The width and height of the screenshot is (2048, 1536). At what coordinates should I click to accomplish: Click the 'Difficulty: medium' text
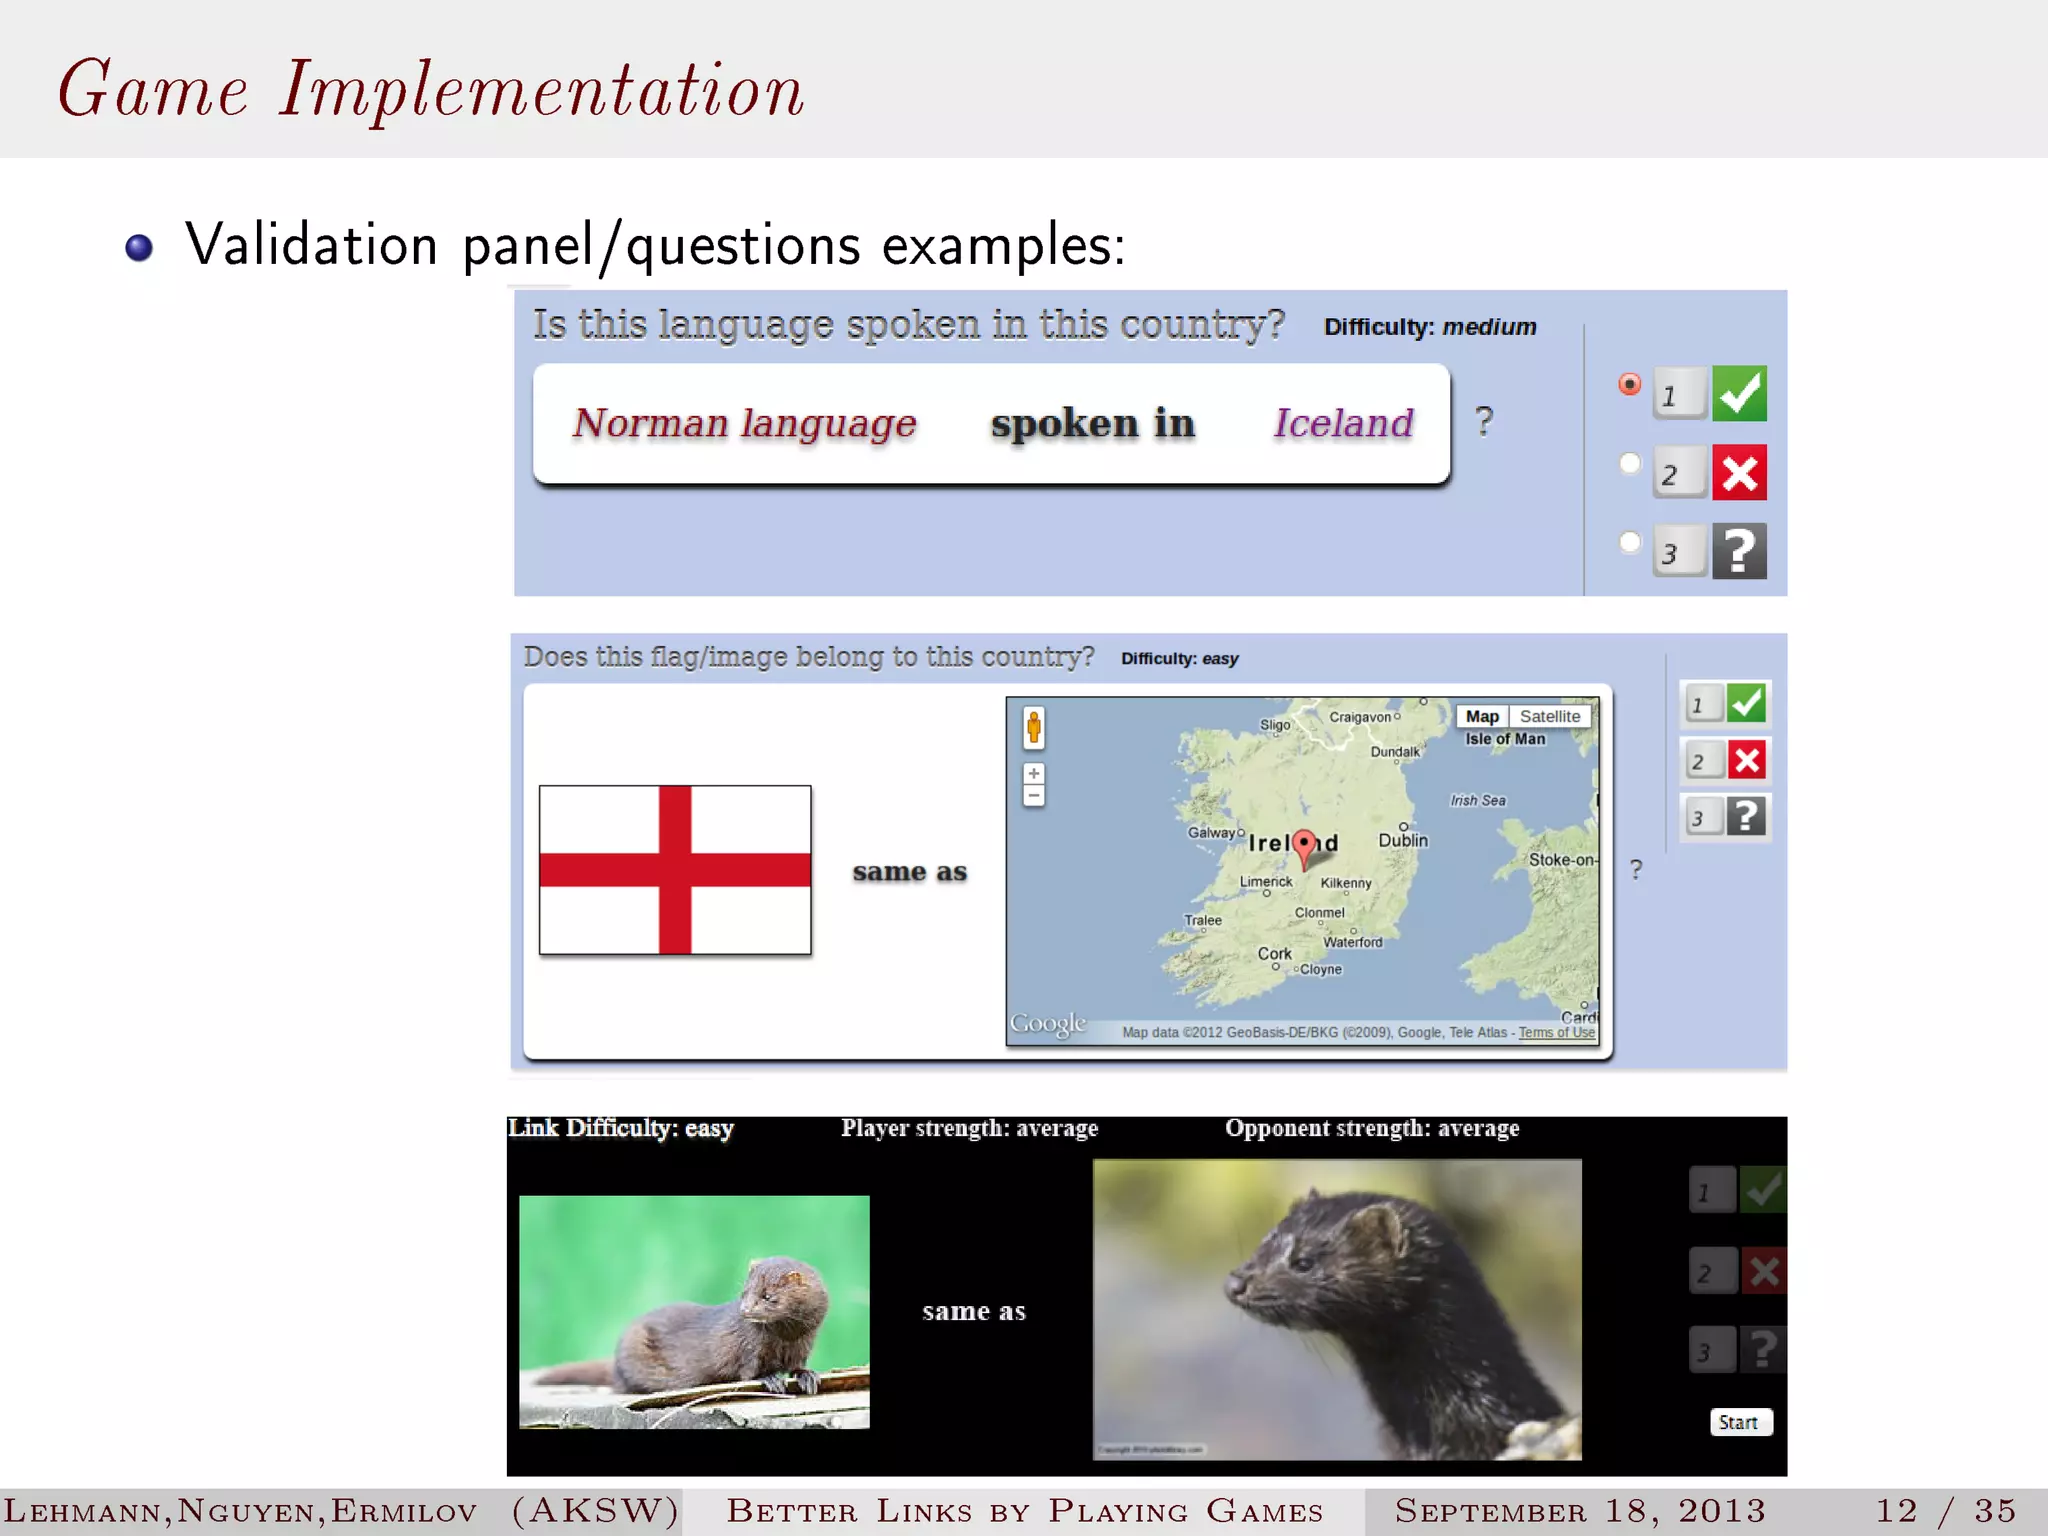pos(1430,327)
